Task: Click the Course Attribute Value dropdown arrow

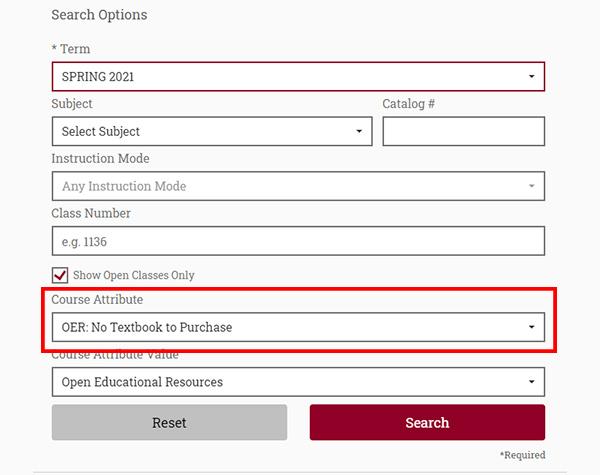Action: coord(531,382)
